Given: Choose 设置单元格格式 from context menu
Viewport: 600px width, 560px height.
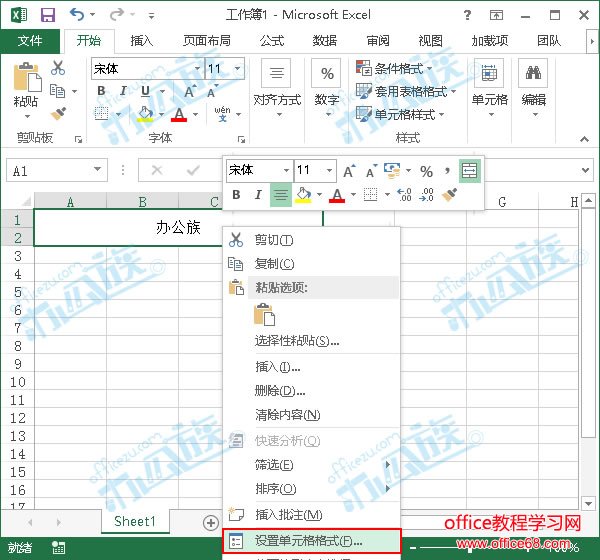Looking at the screenshot, I should (x=311, y=541).
